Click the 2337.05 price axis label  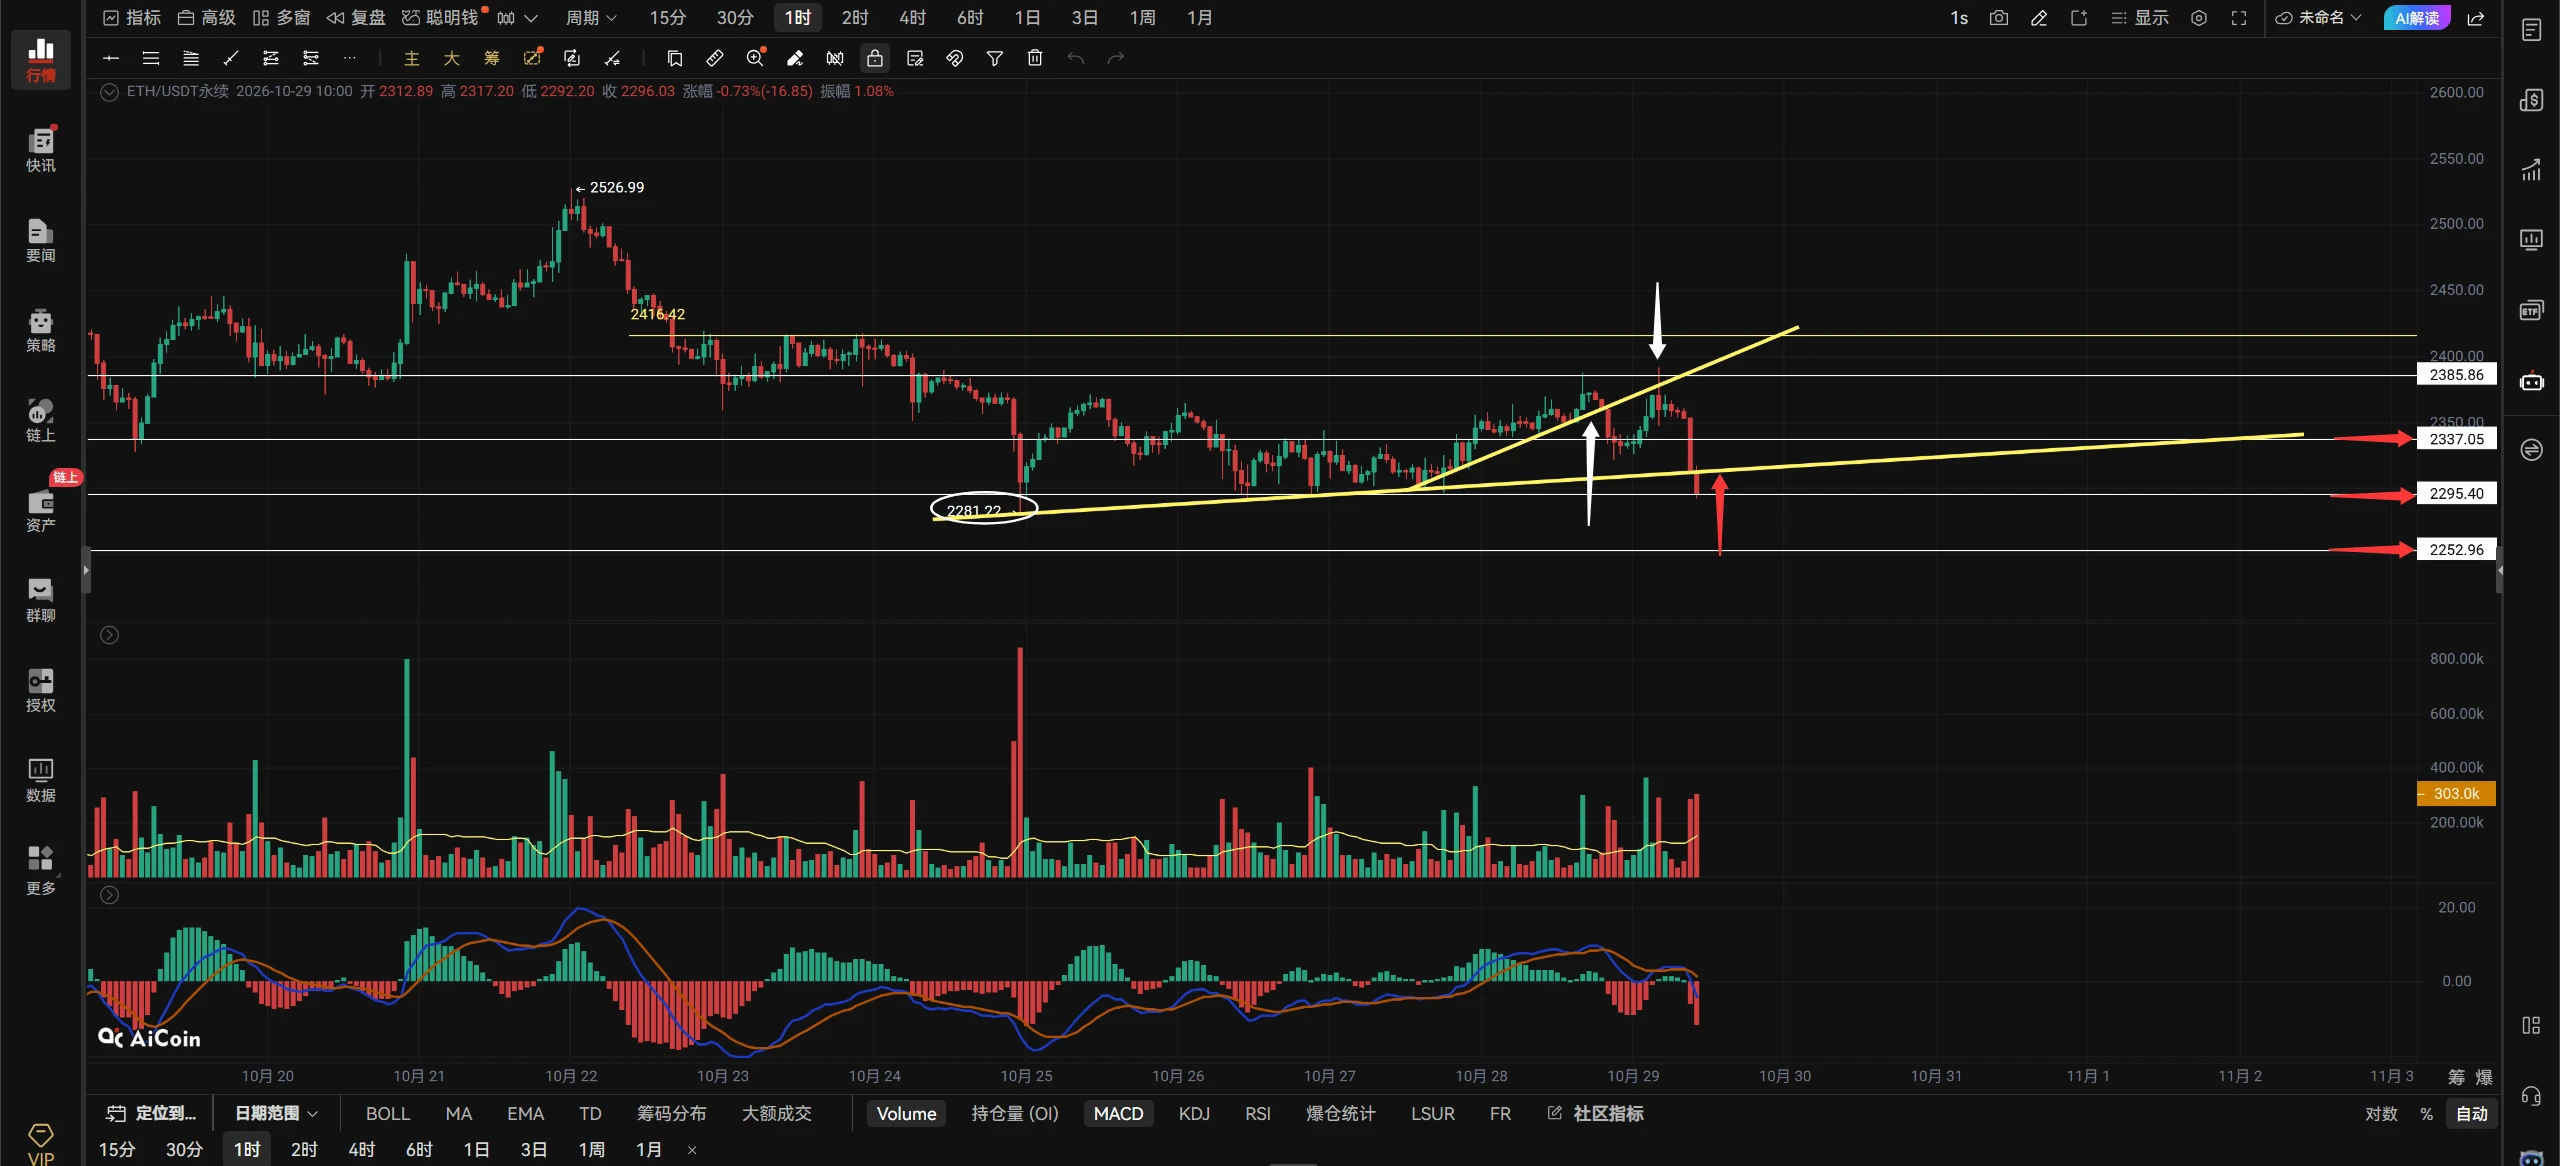pyautogui.click(x=2456, y=439)
